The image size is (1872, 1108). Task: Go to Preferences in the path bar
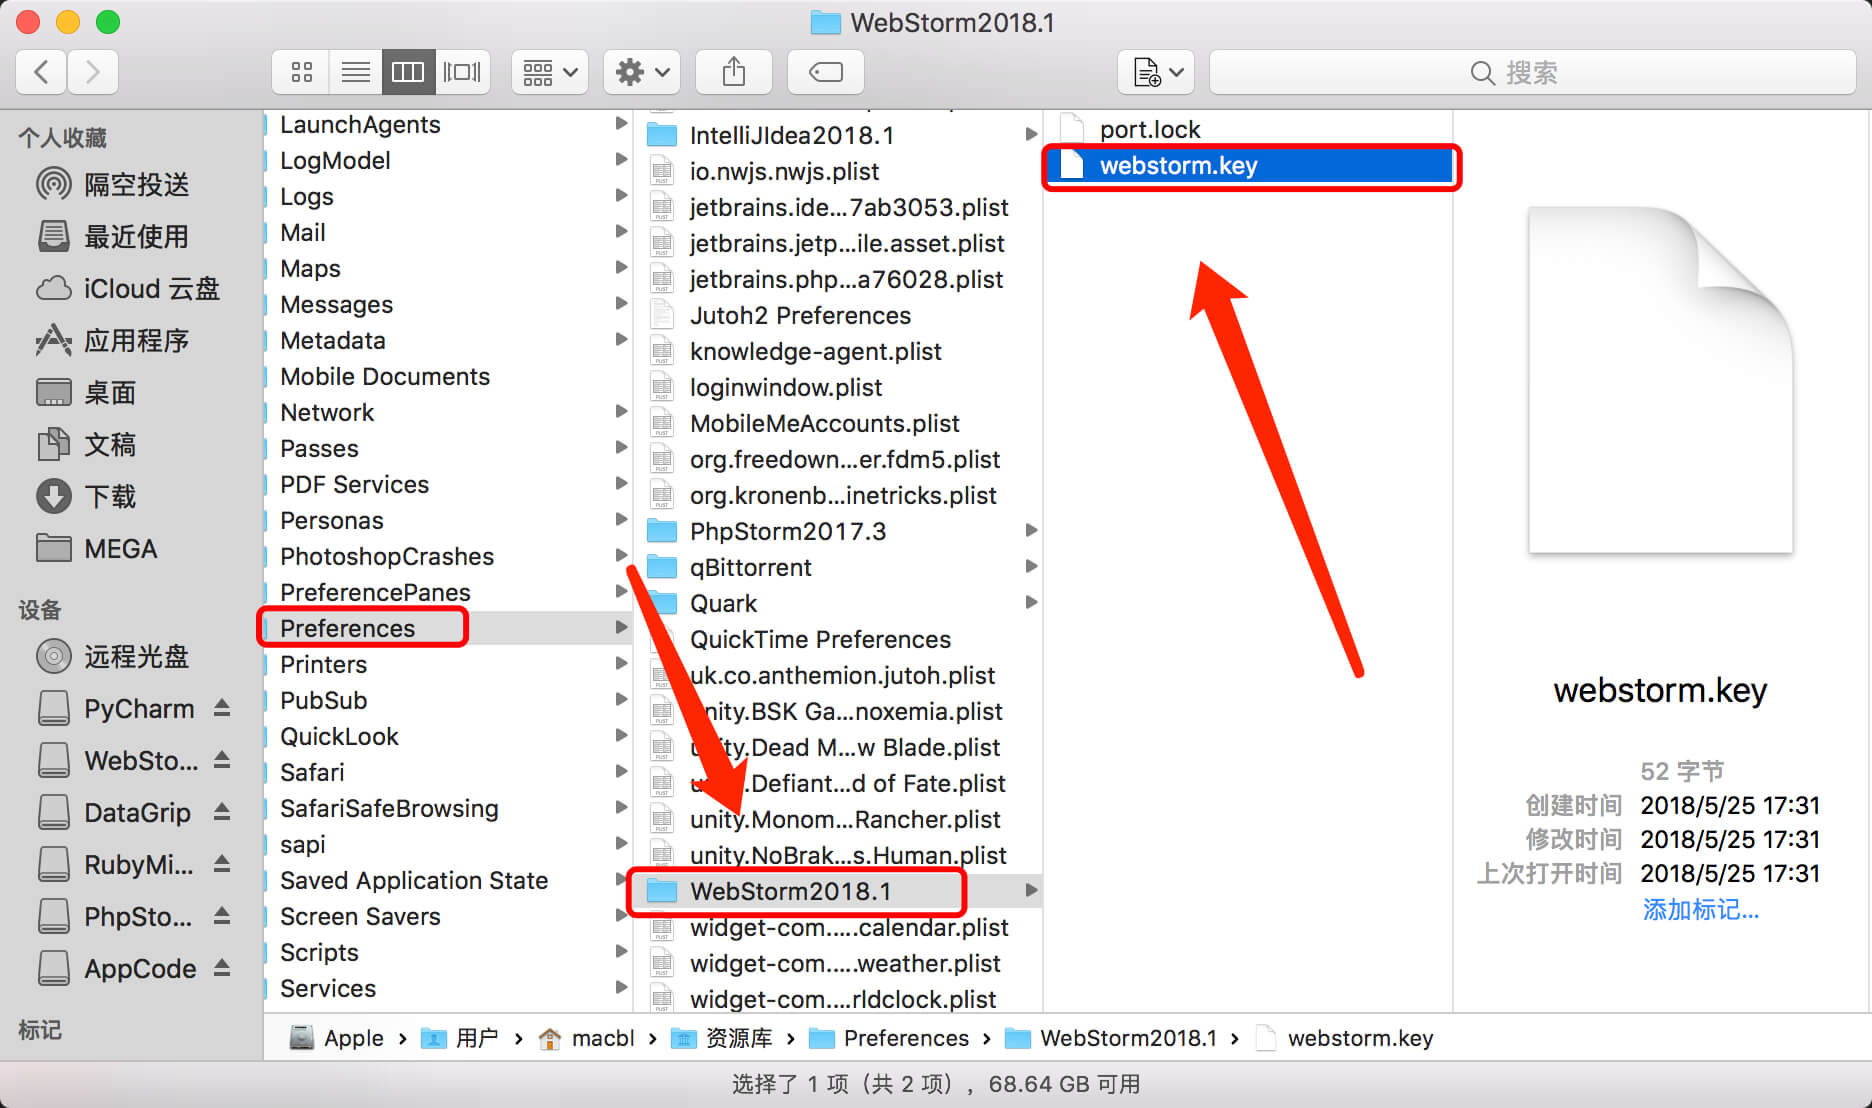pos(889,1038)
